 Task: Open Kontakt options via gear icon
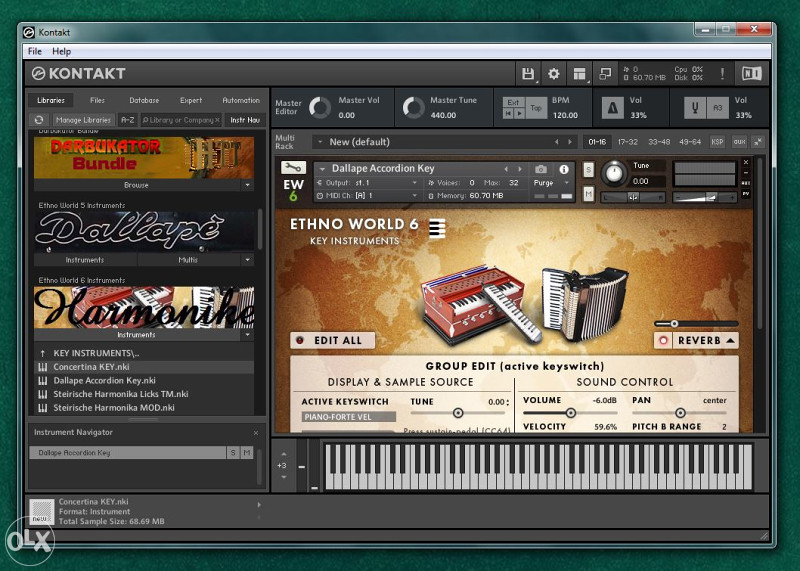click(554, 74)
